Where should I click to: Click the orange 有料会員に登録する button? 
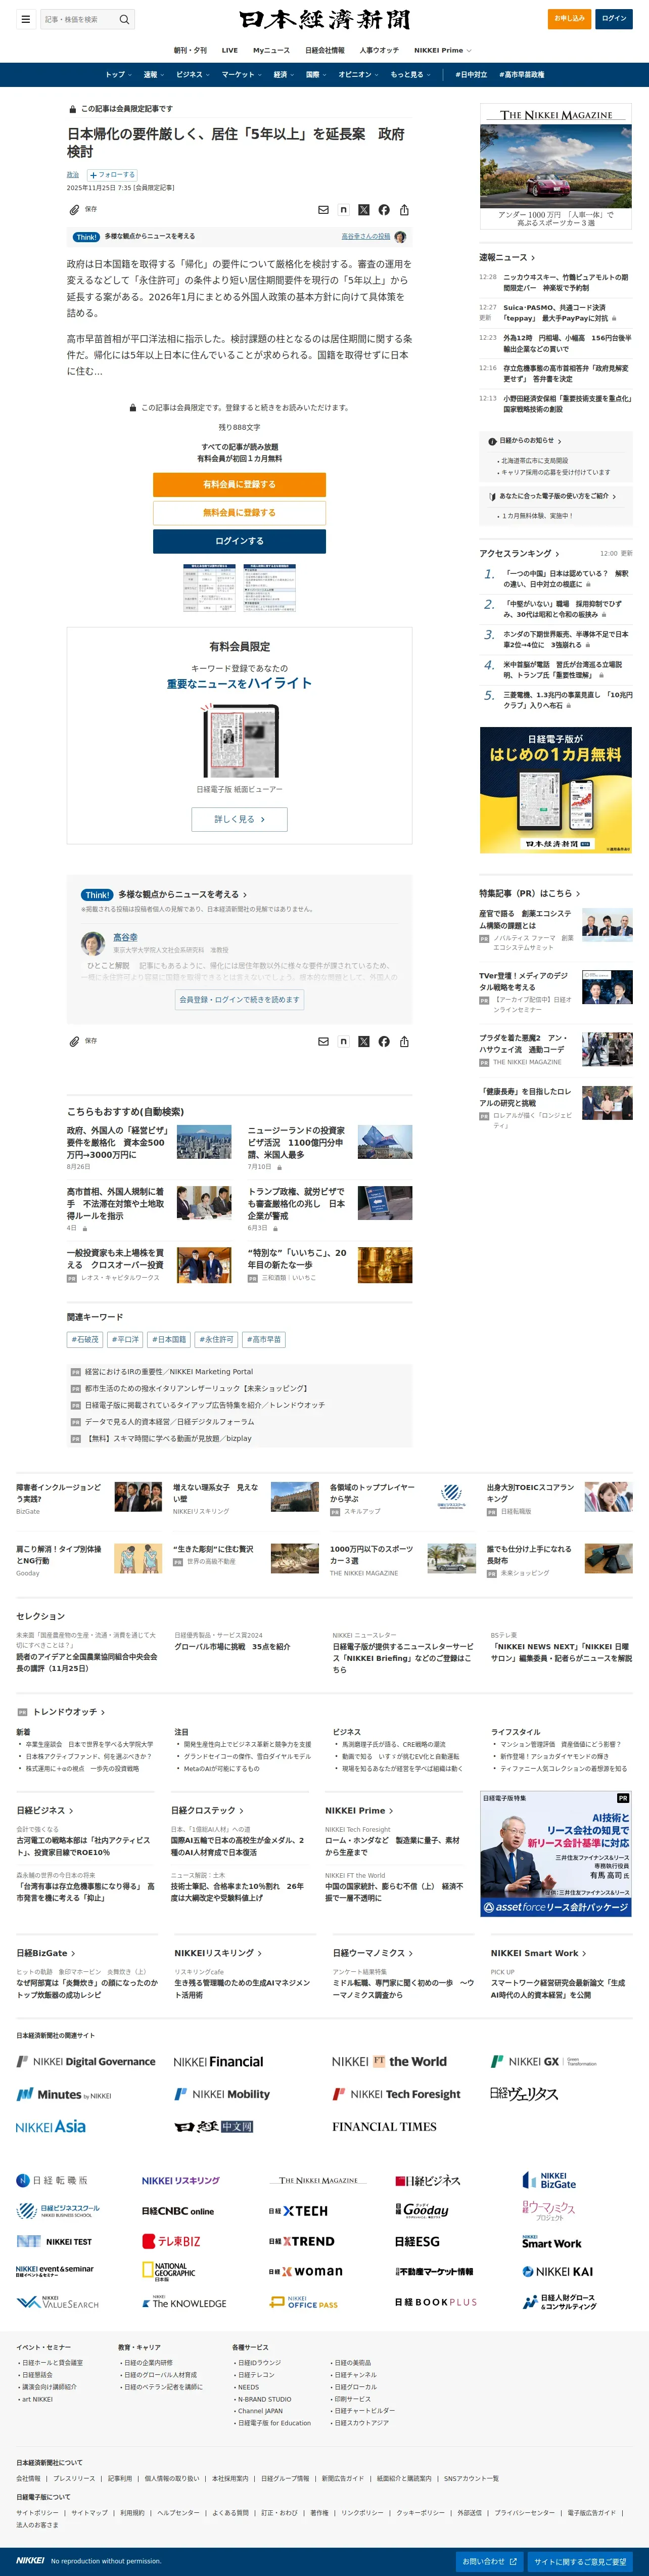(x=240, y=484)
